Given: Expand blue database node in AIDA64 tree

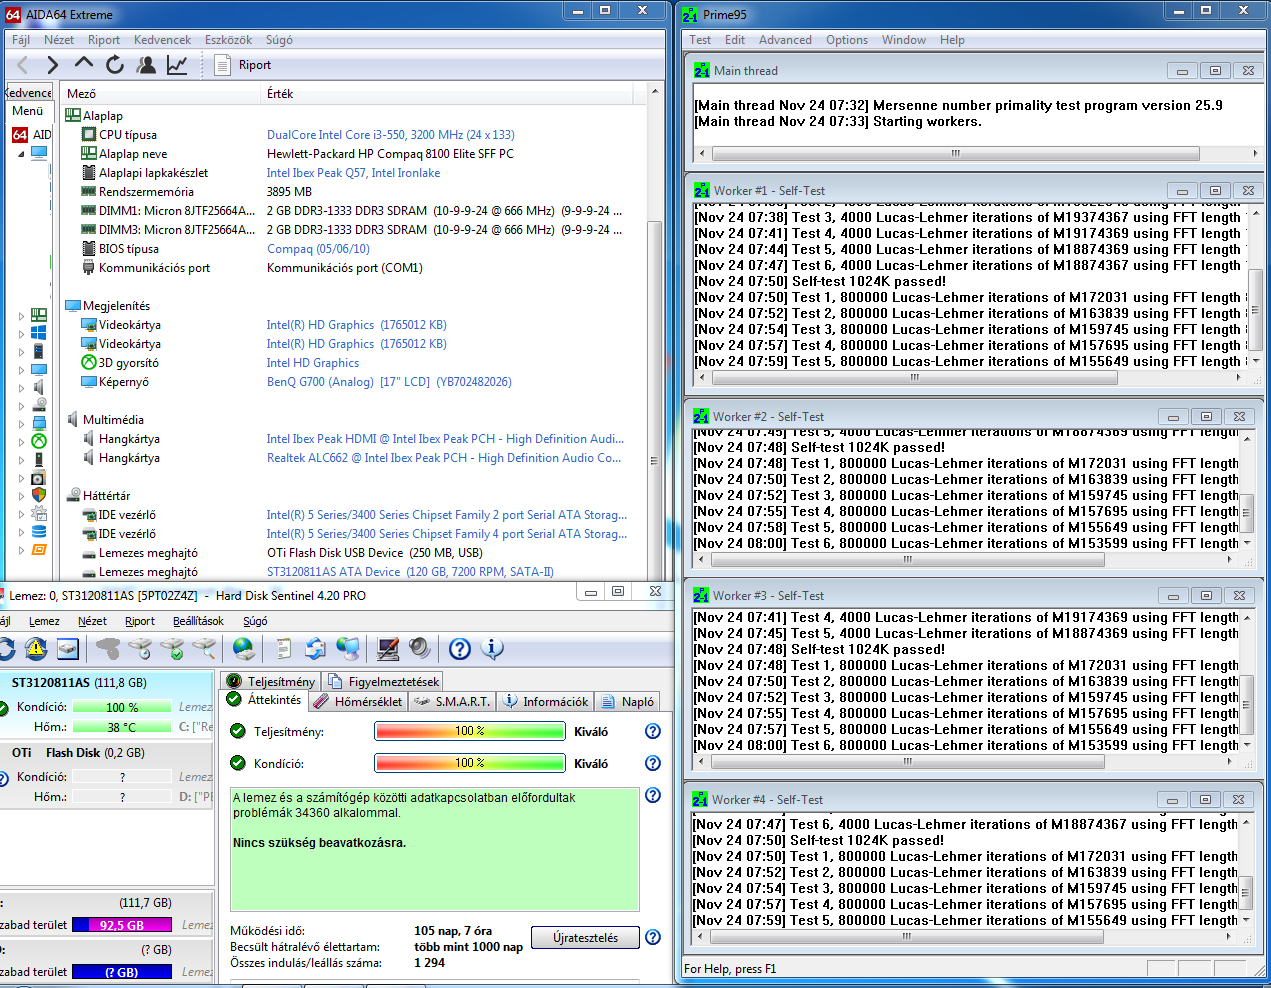Looking at the screenshot, I should [21, 531].
